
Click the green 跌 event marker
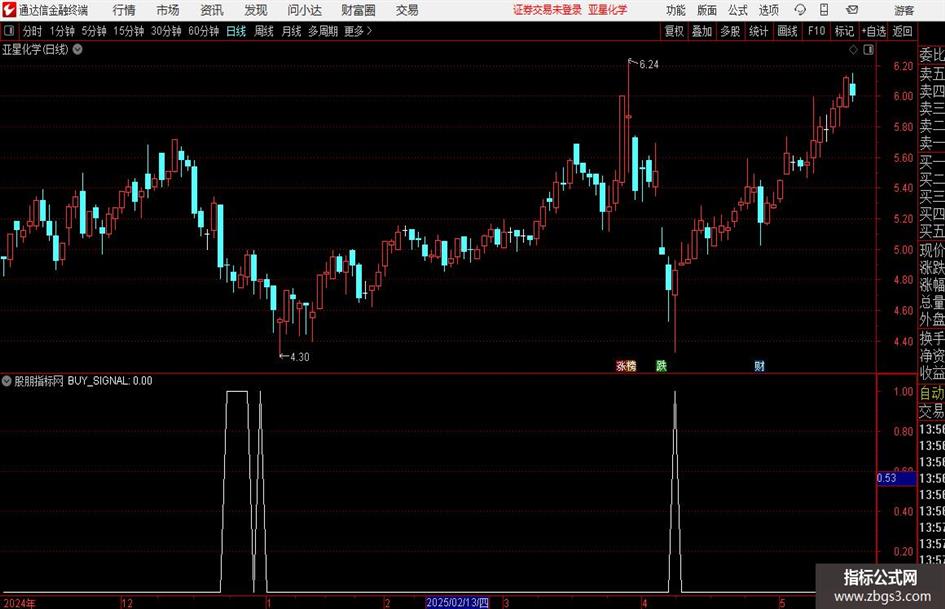coord(661,365)
